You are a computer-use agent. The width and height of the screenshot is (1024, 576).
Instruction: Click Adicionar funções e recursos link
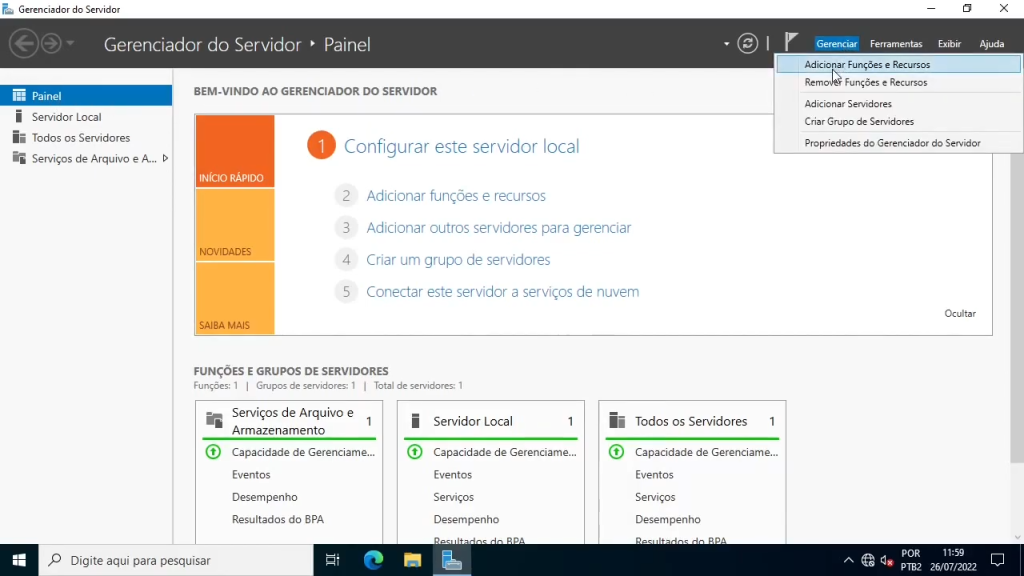(x=456, y=195)
